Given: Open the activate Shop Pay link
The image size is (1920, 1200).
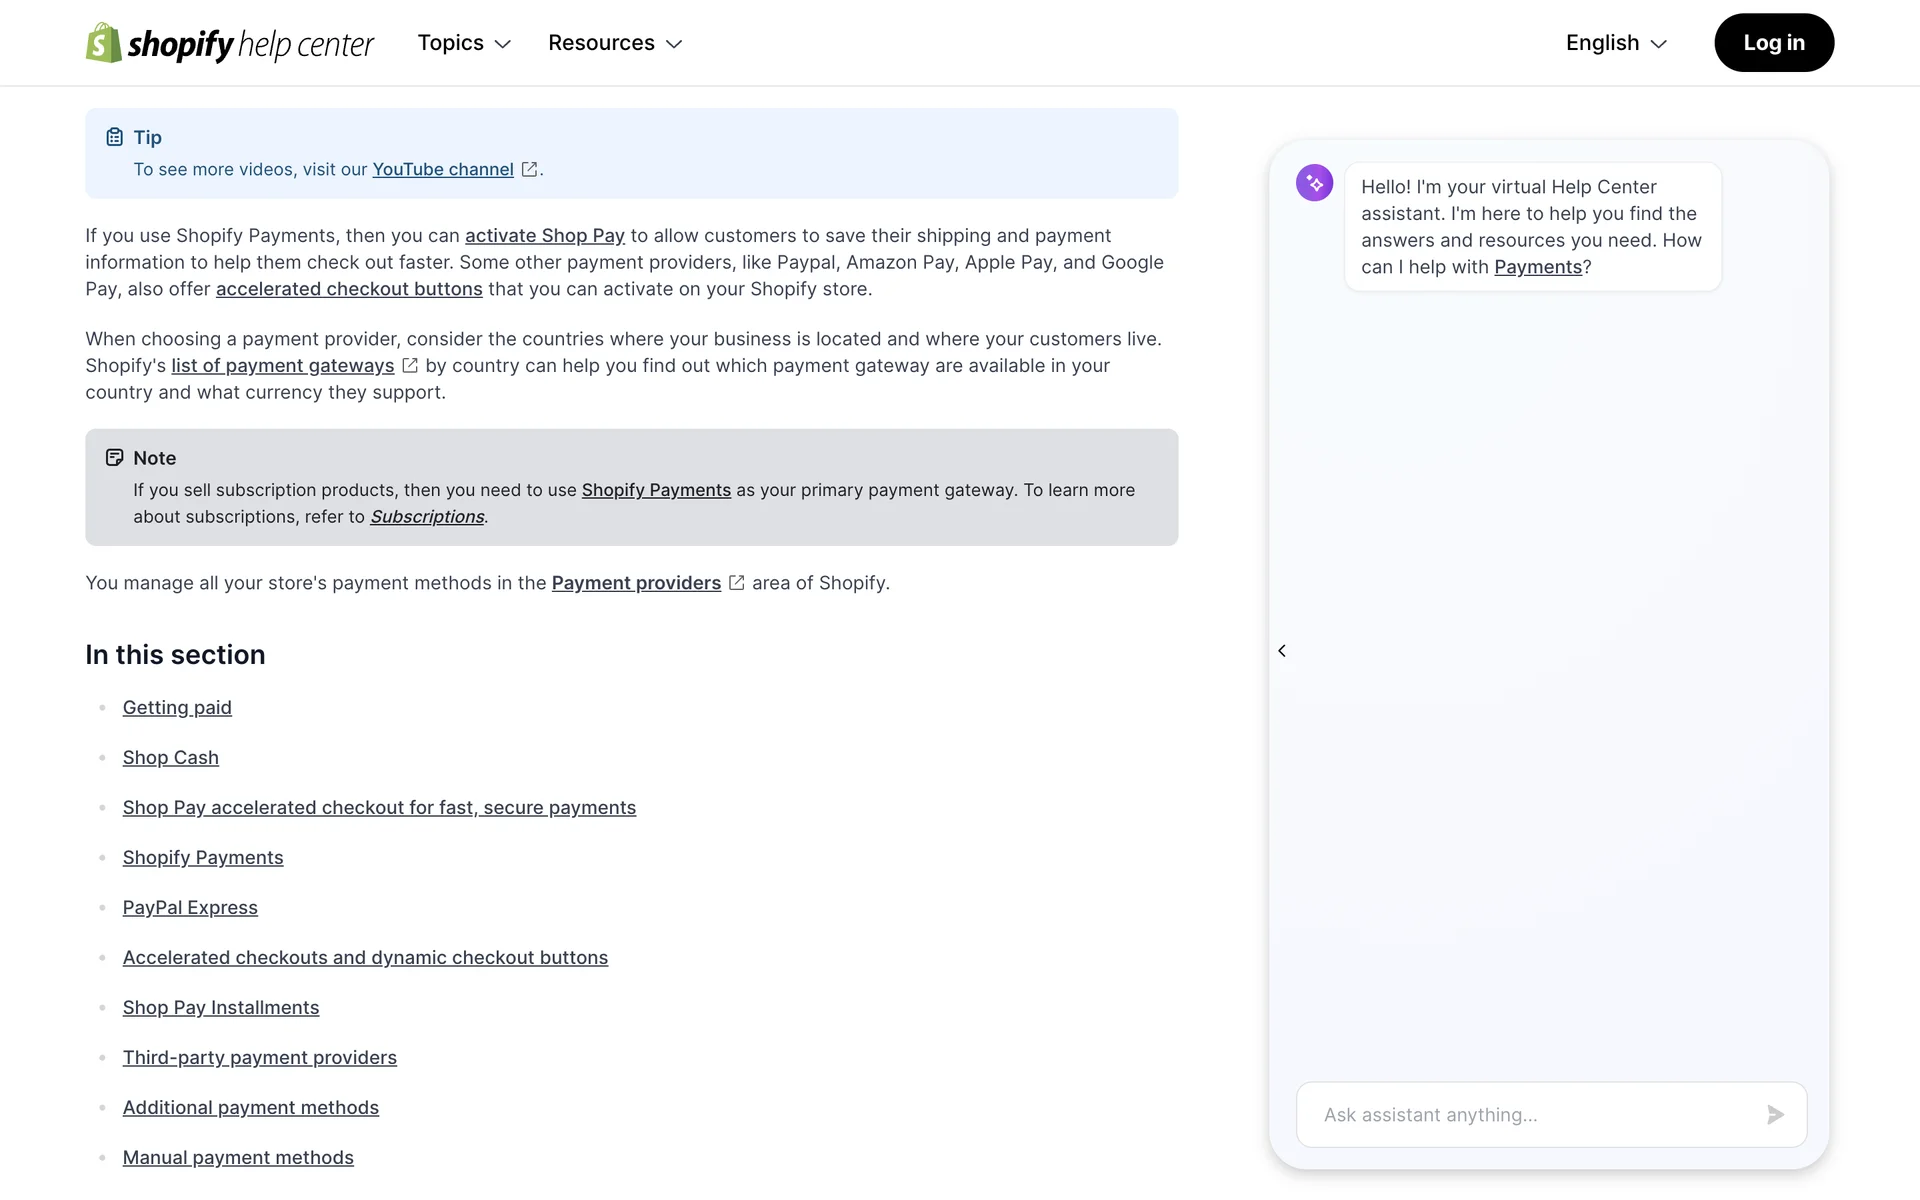Looking at the screenshot, I should point(544,235).
